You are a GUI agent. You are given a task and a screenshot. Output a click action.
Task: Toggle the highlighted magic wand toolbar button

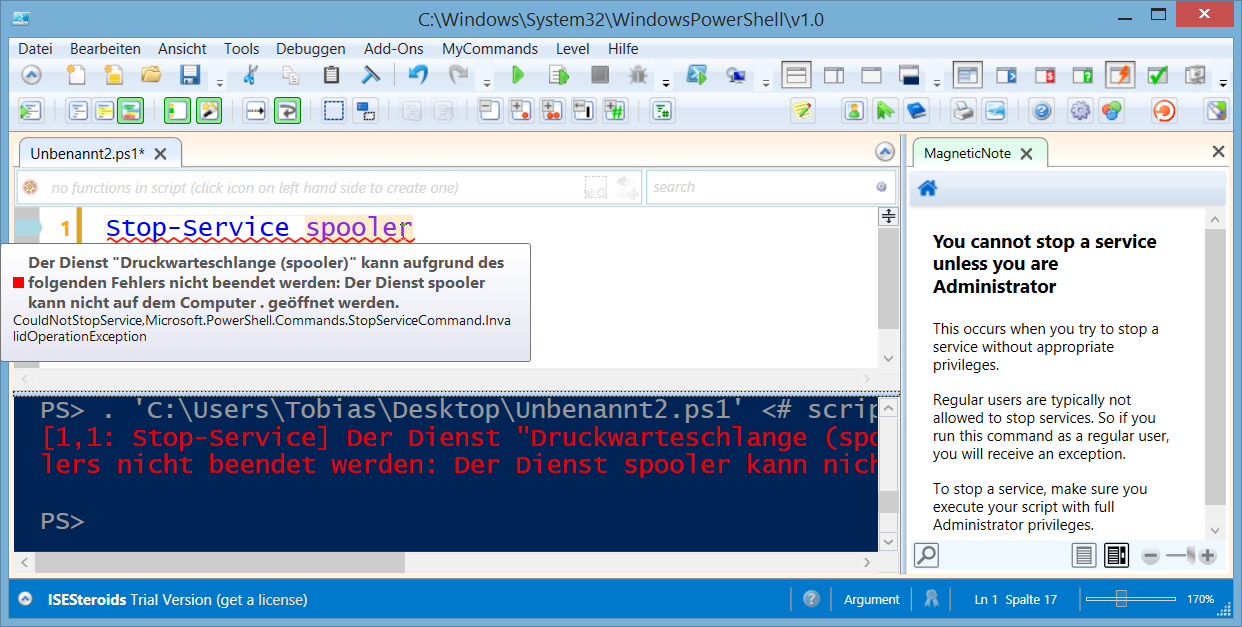209,111
